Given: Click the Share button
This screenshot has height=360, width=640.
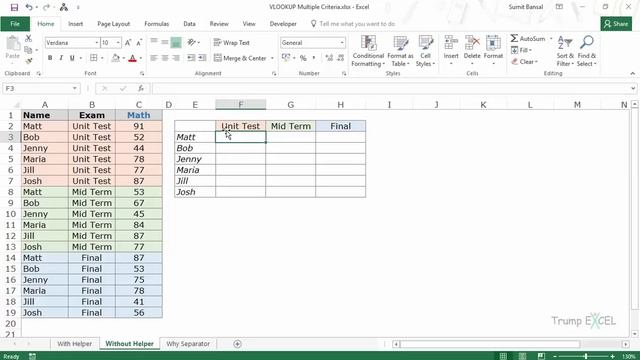Looking at the screenshot, I should (616, 24).
